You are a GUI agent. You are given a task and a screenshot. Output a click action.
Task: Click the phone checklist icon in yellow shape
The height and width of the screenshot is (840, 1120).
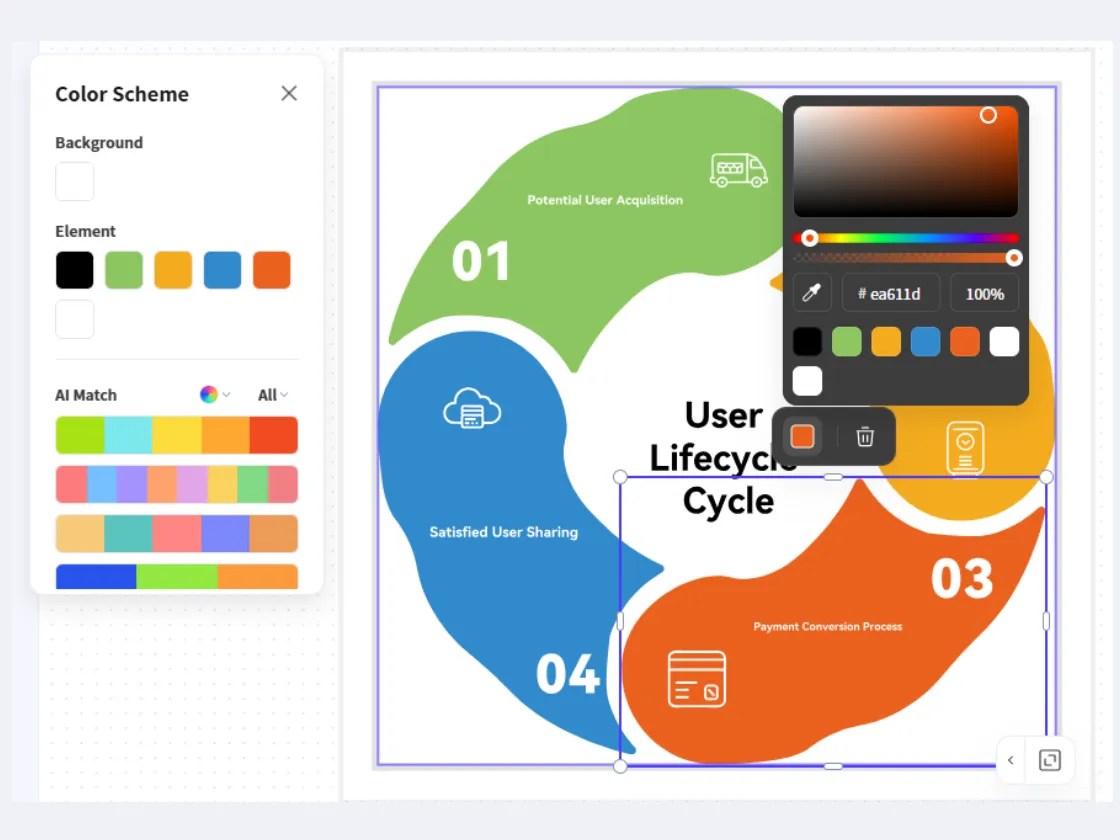pyautogui.click(x=965, y=448)
